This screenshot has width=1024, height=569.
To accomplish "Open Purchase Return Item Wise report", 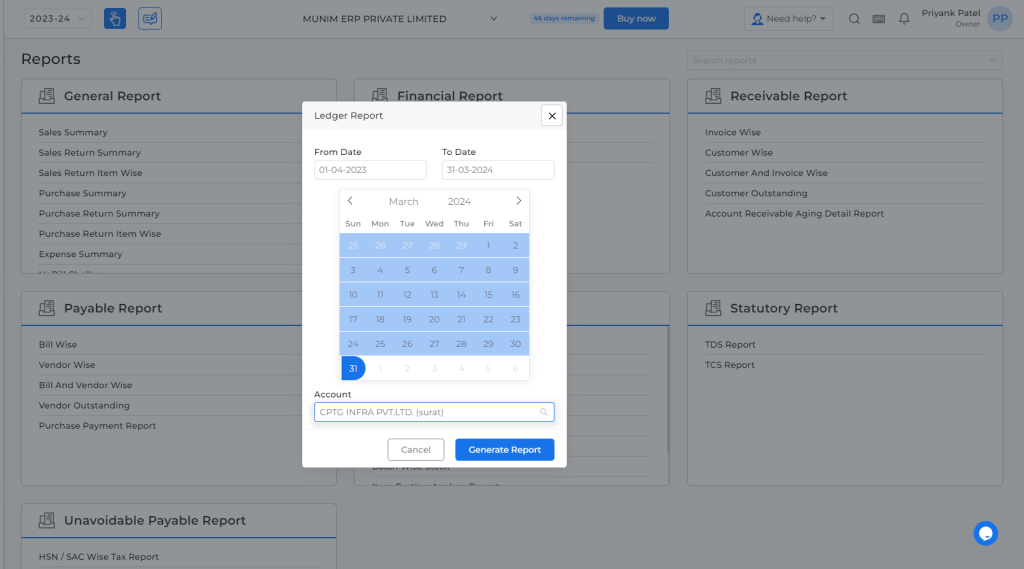I will [99, 233].
